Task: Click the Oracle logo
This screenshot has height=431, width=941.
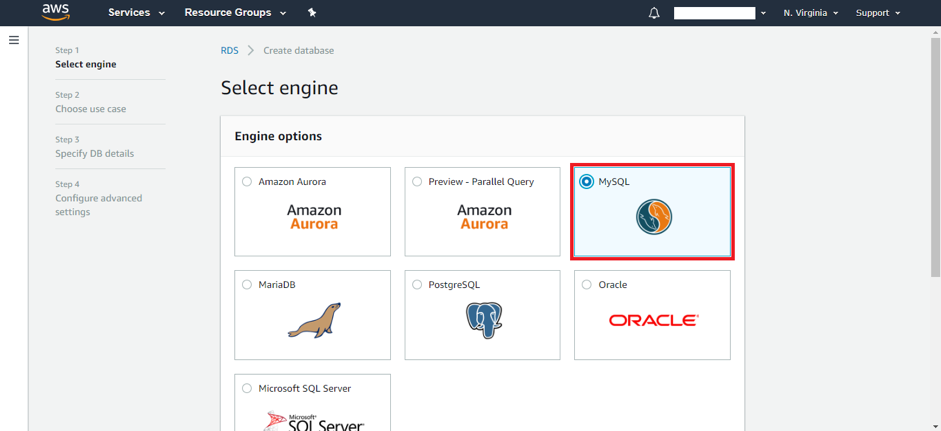Action: pyautogui.click(x=654, y=321)
